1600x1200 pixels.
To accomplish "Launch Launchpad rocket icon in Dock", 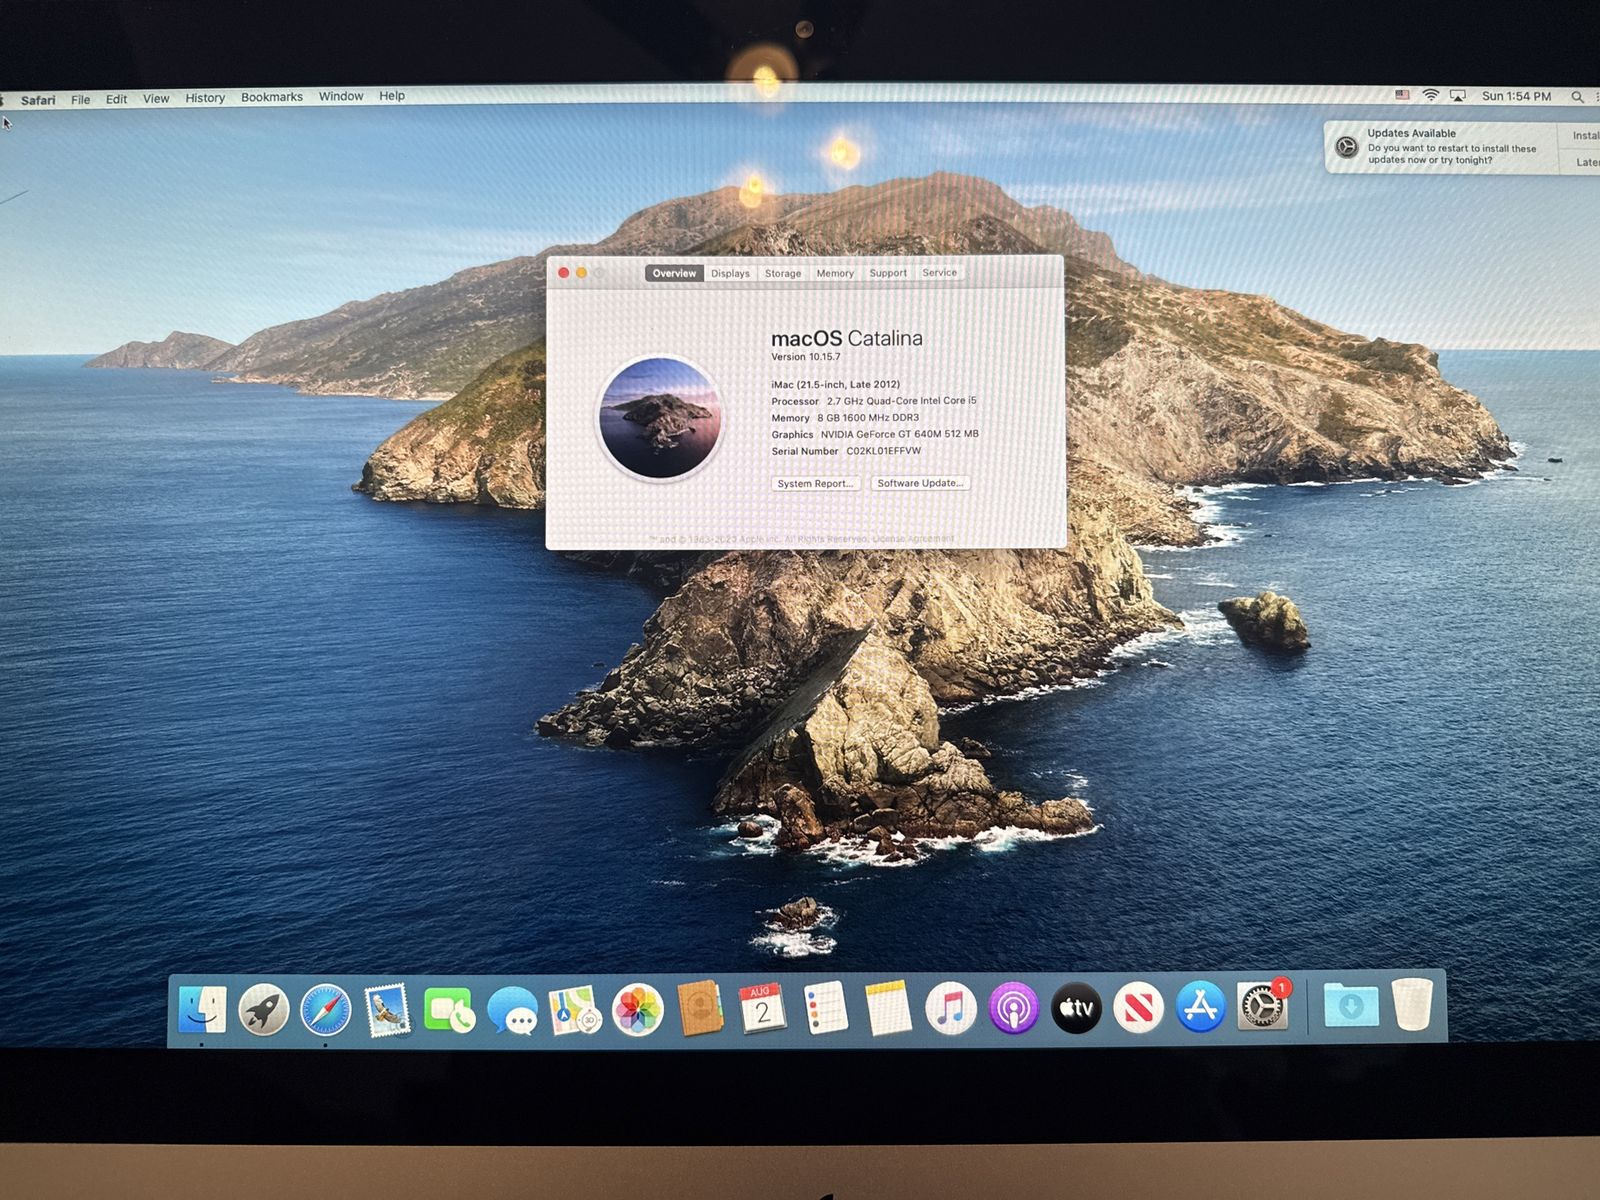I will point(264,1009).
